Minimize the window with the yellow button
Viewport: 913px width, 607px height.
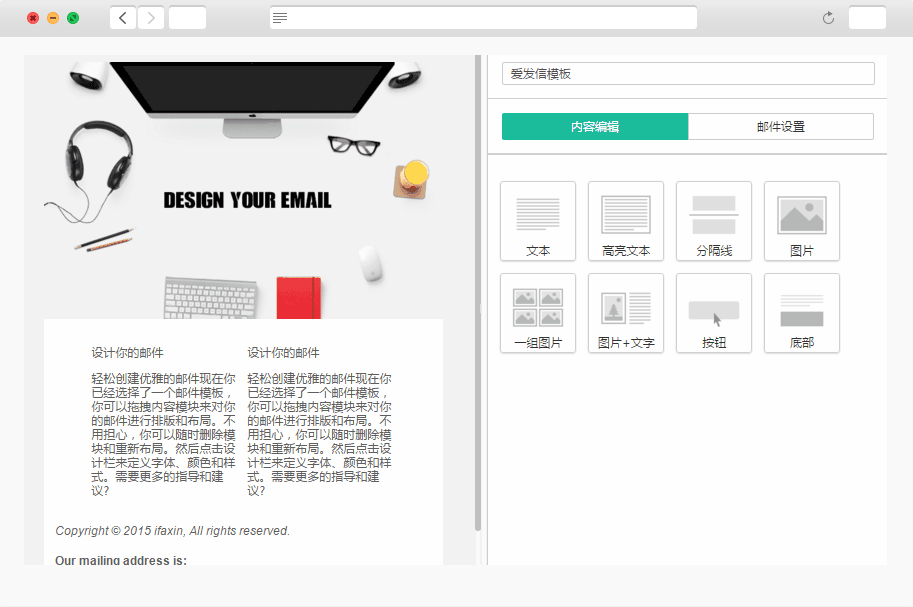coord(53,18)
